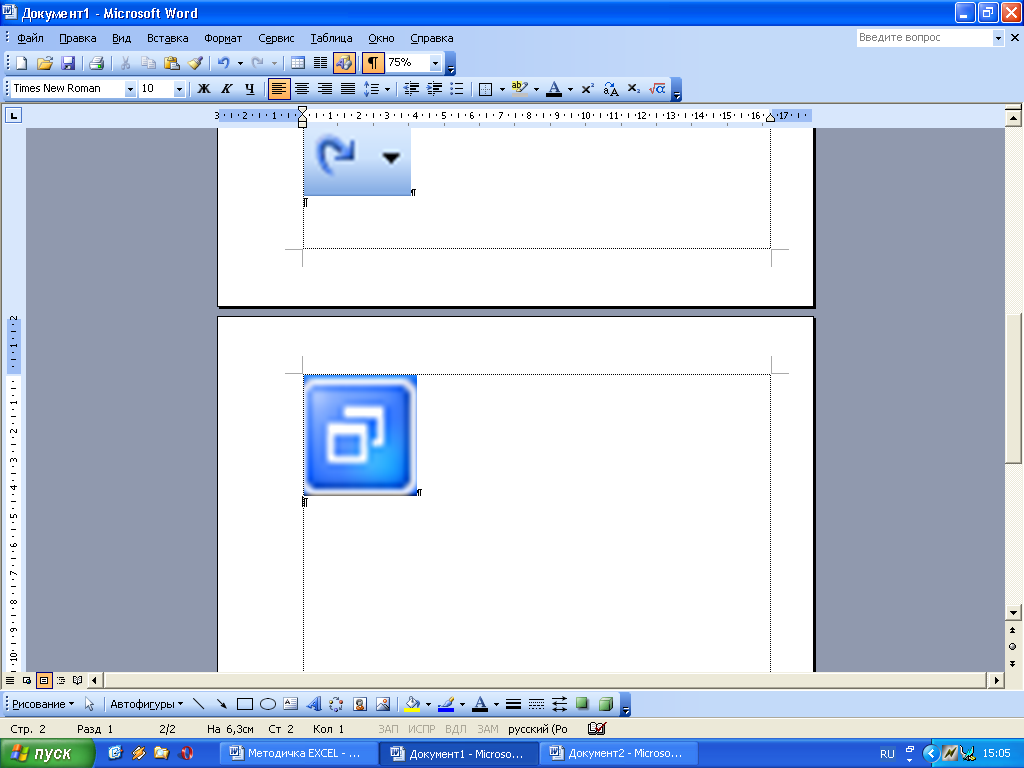Switch to Методичка EXCEL taskbar window
1024x768 pixels.
click(x=299, y=753)
